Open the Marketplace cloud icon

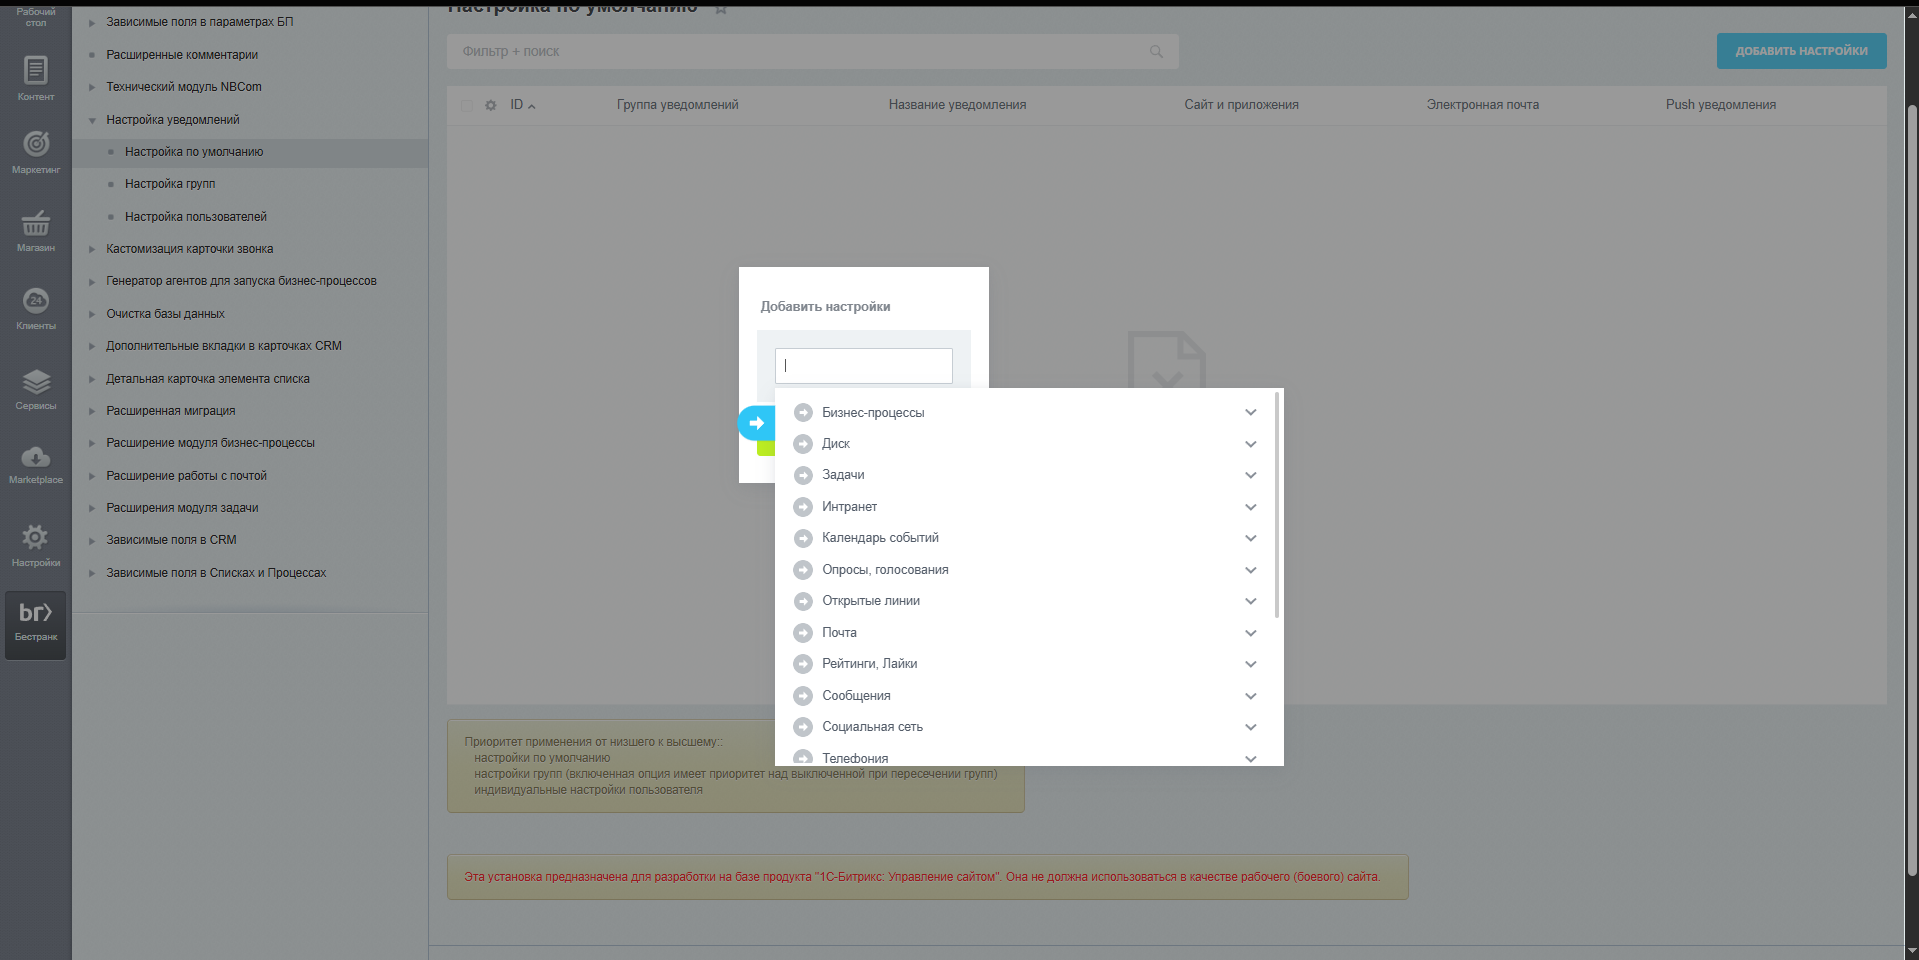click(36, 464)
